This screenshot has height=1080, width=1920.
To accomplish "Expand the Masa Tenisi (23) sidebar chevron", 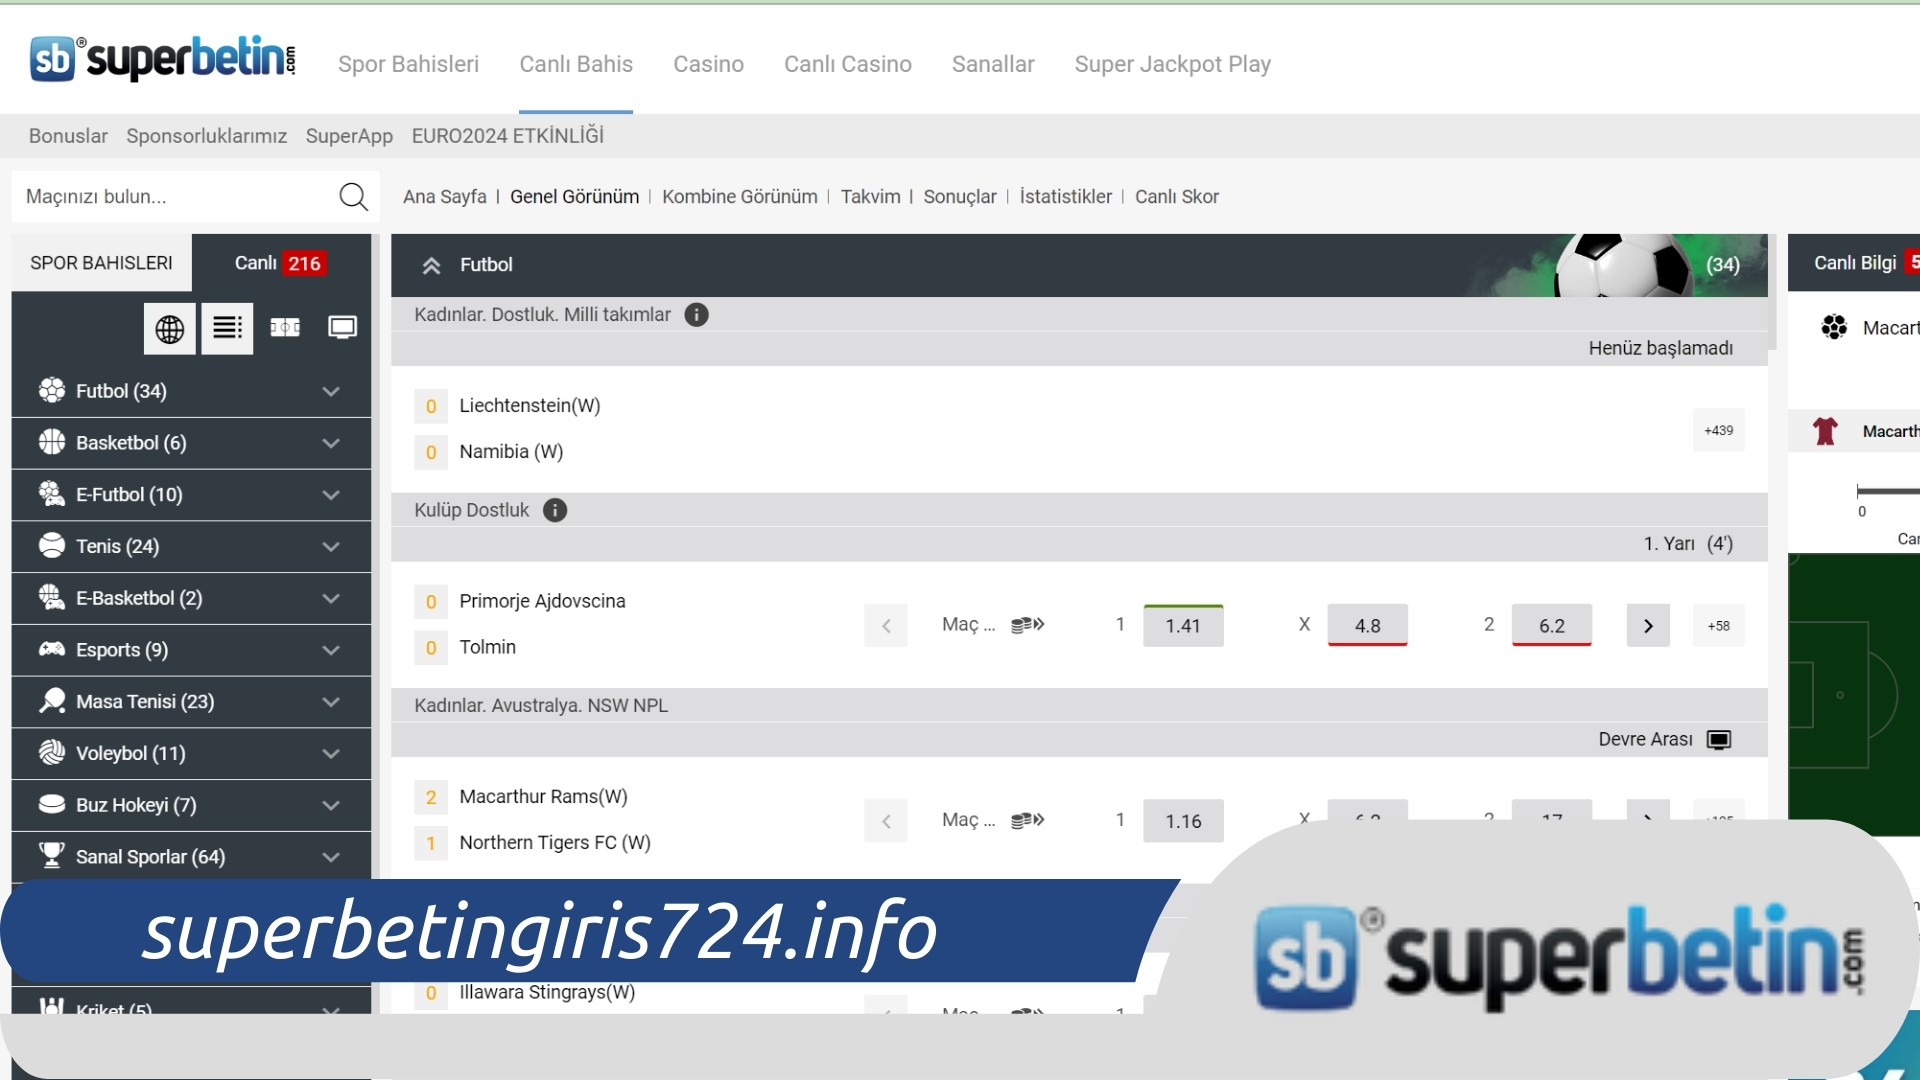I will coord(331,702).
